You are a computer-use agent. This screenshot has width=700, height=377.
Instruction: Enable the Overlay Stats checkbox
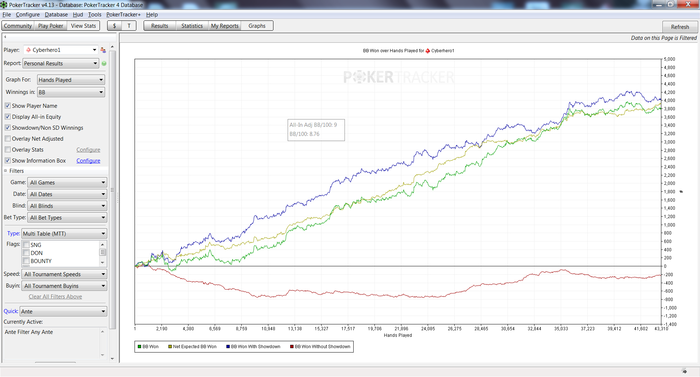coord(8,150)
